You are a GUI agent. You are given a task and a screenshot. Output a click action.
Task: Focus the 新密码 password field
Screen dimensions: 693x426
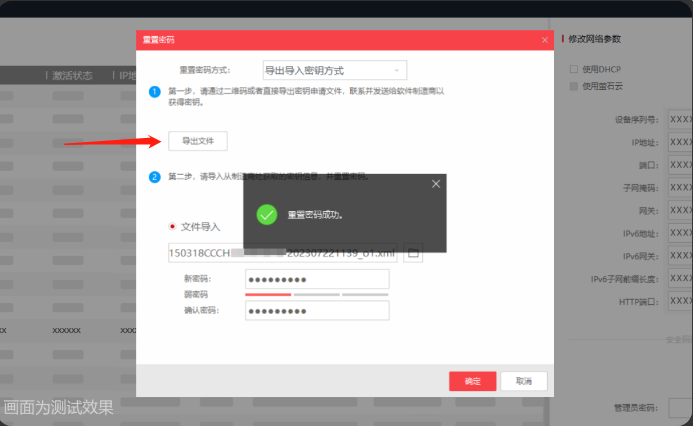coord(317,279)
